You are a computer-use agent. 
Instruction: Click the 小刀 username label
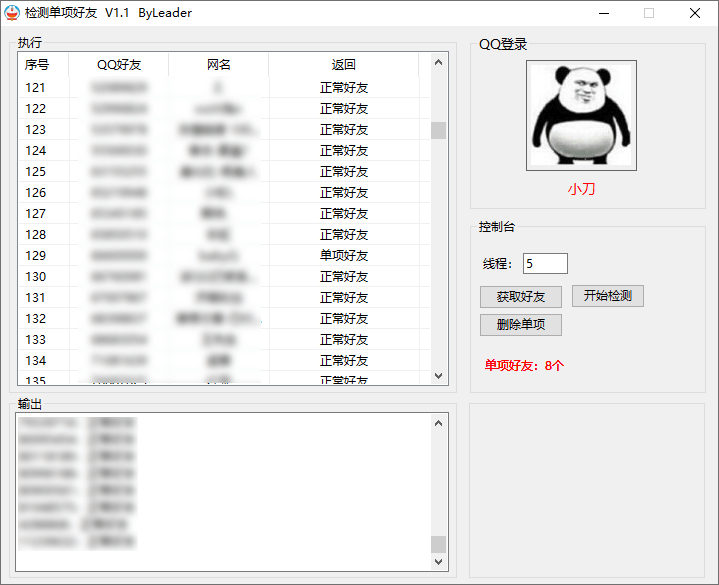[581, 189]
